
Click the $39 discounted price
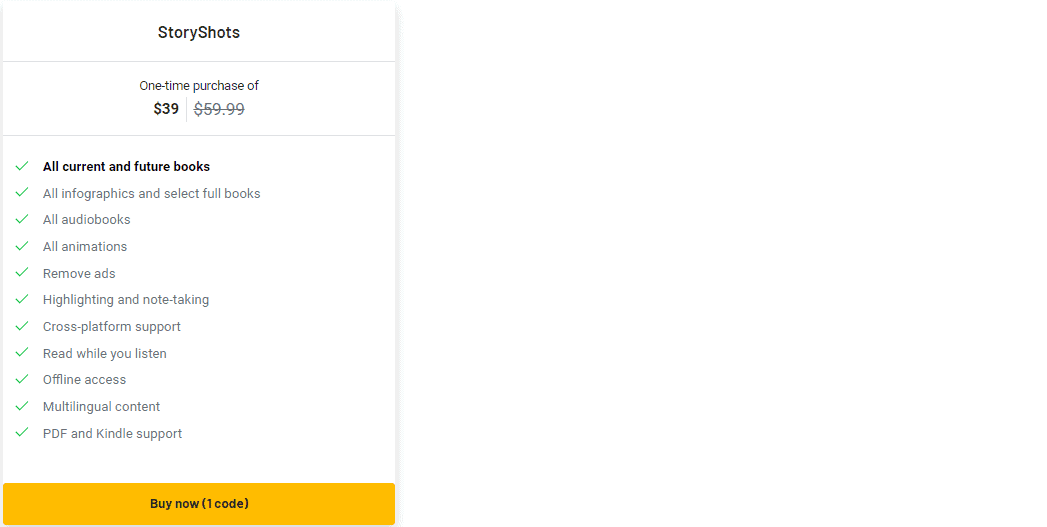pyautogui.click(x=166, y=109)
